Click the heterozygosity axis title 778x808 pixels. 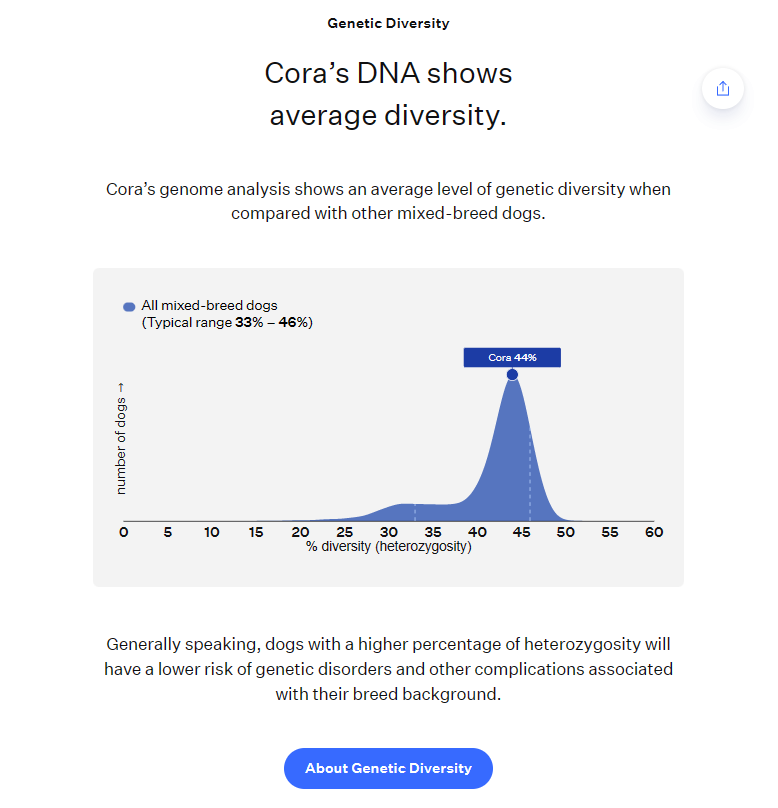pyautogui.click(x=388, y=546)
